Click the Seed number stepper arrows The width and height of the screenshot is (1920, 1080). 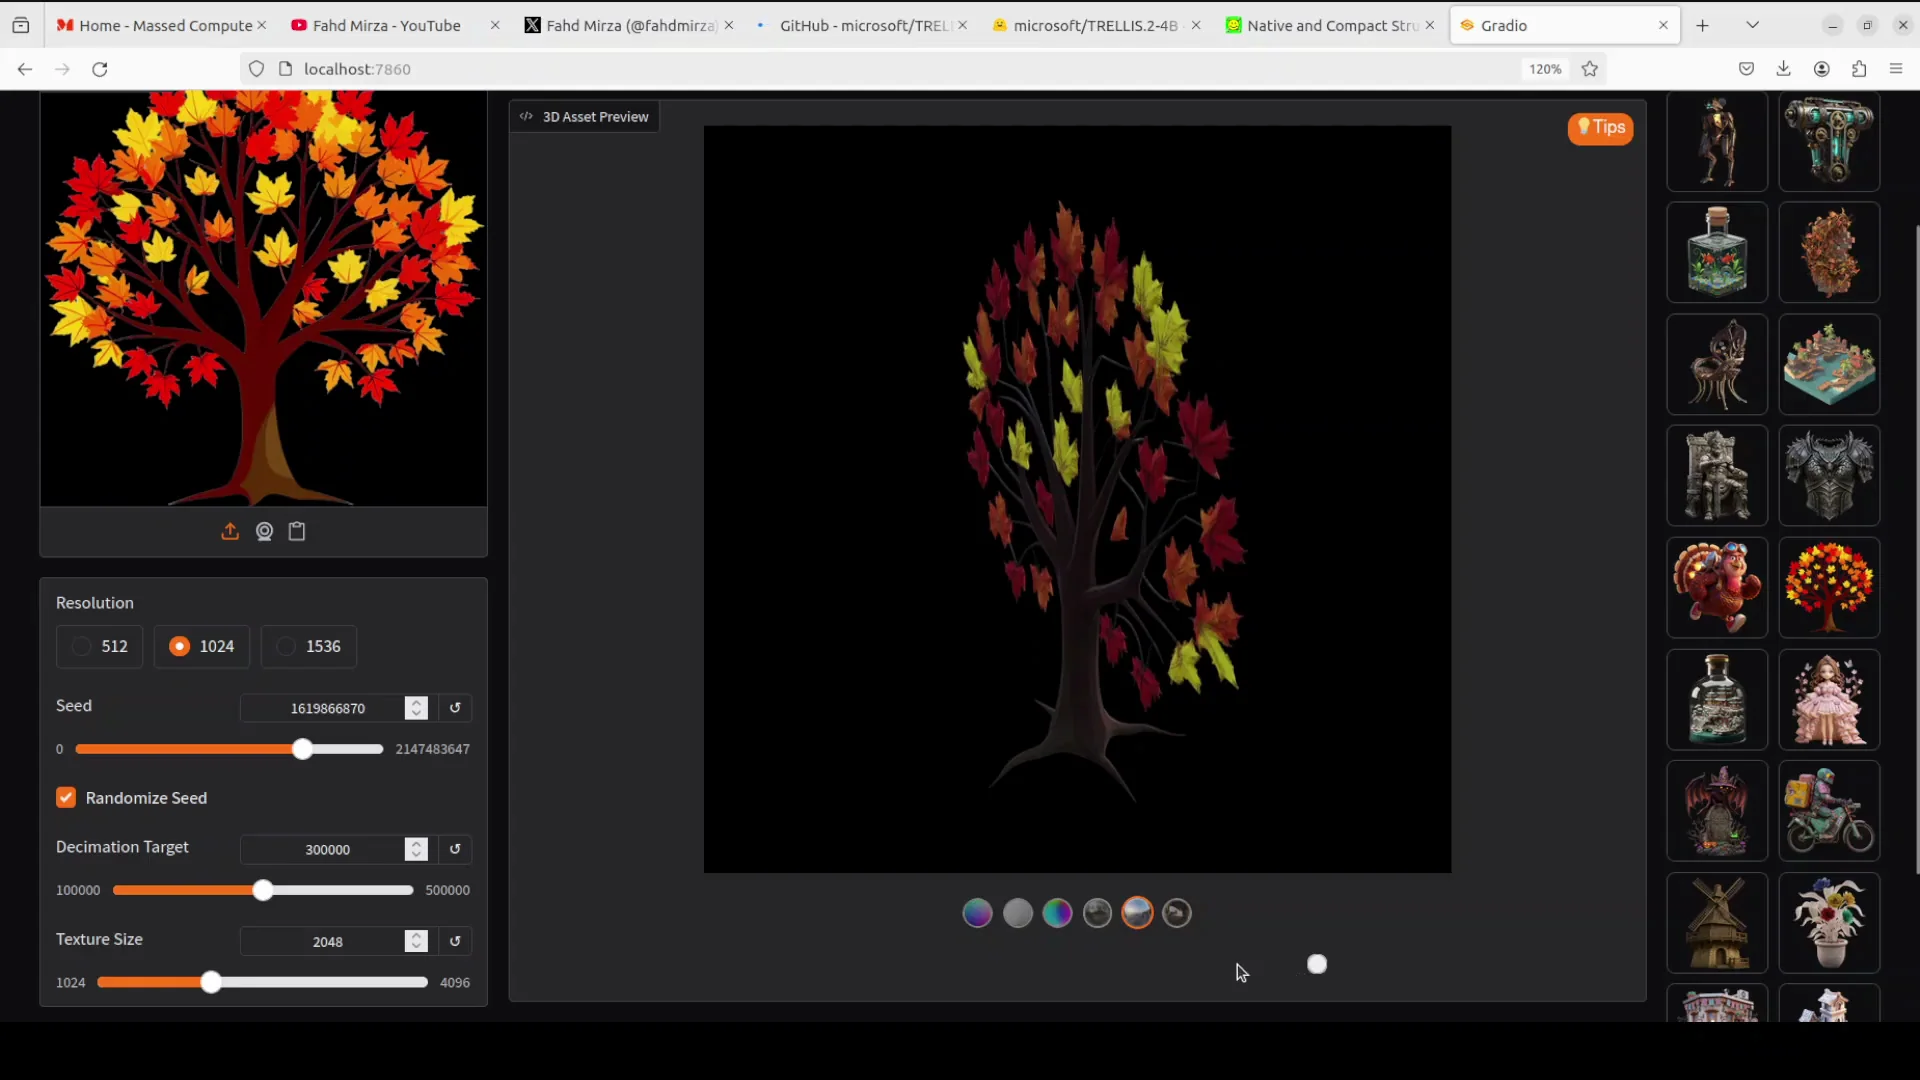tap(416, 708)
